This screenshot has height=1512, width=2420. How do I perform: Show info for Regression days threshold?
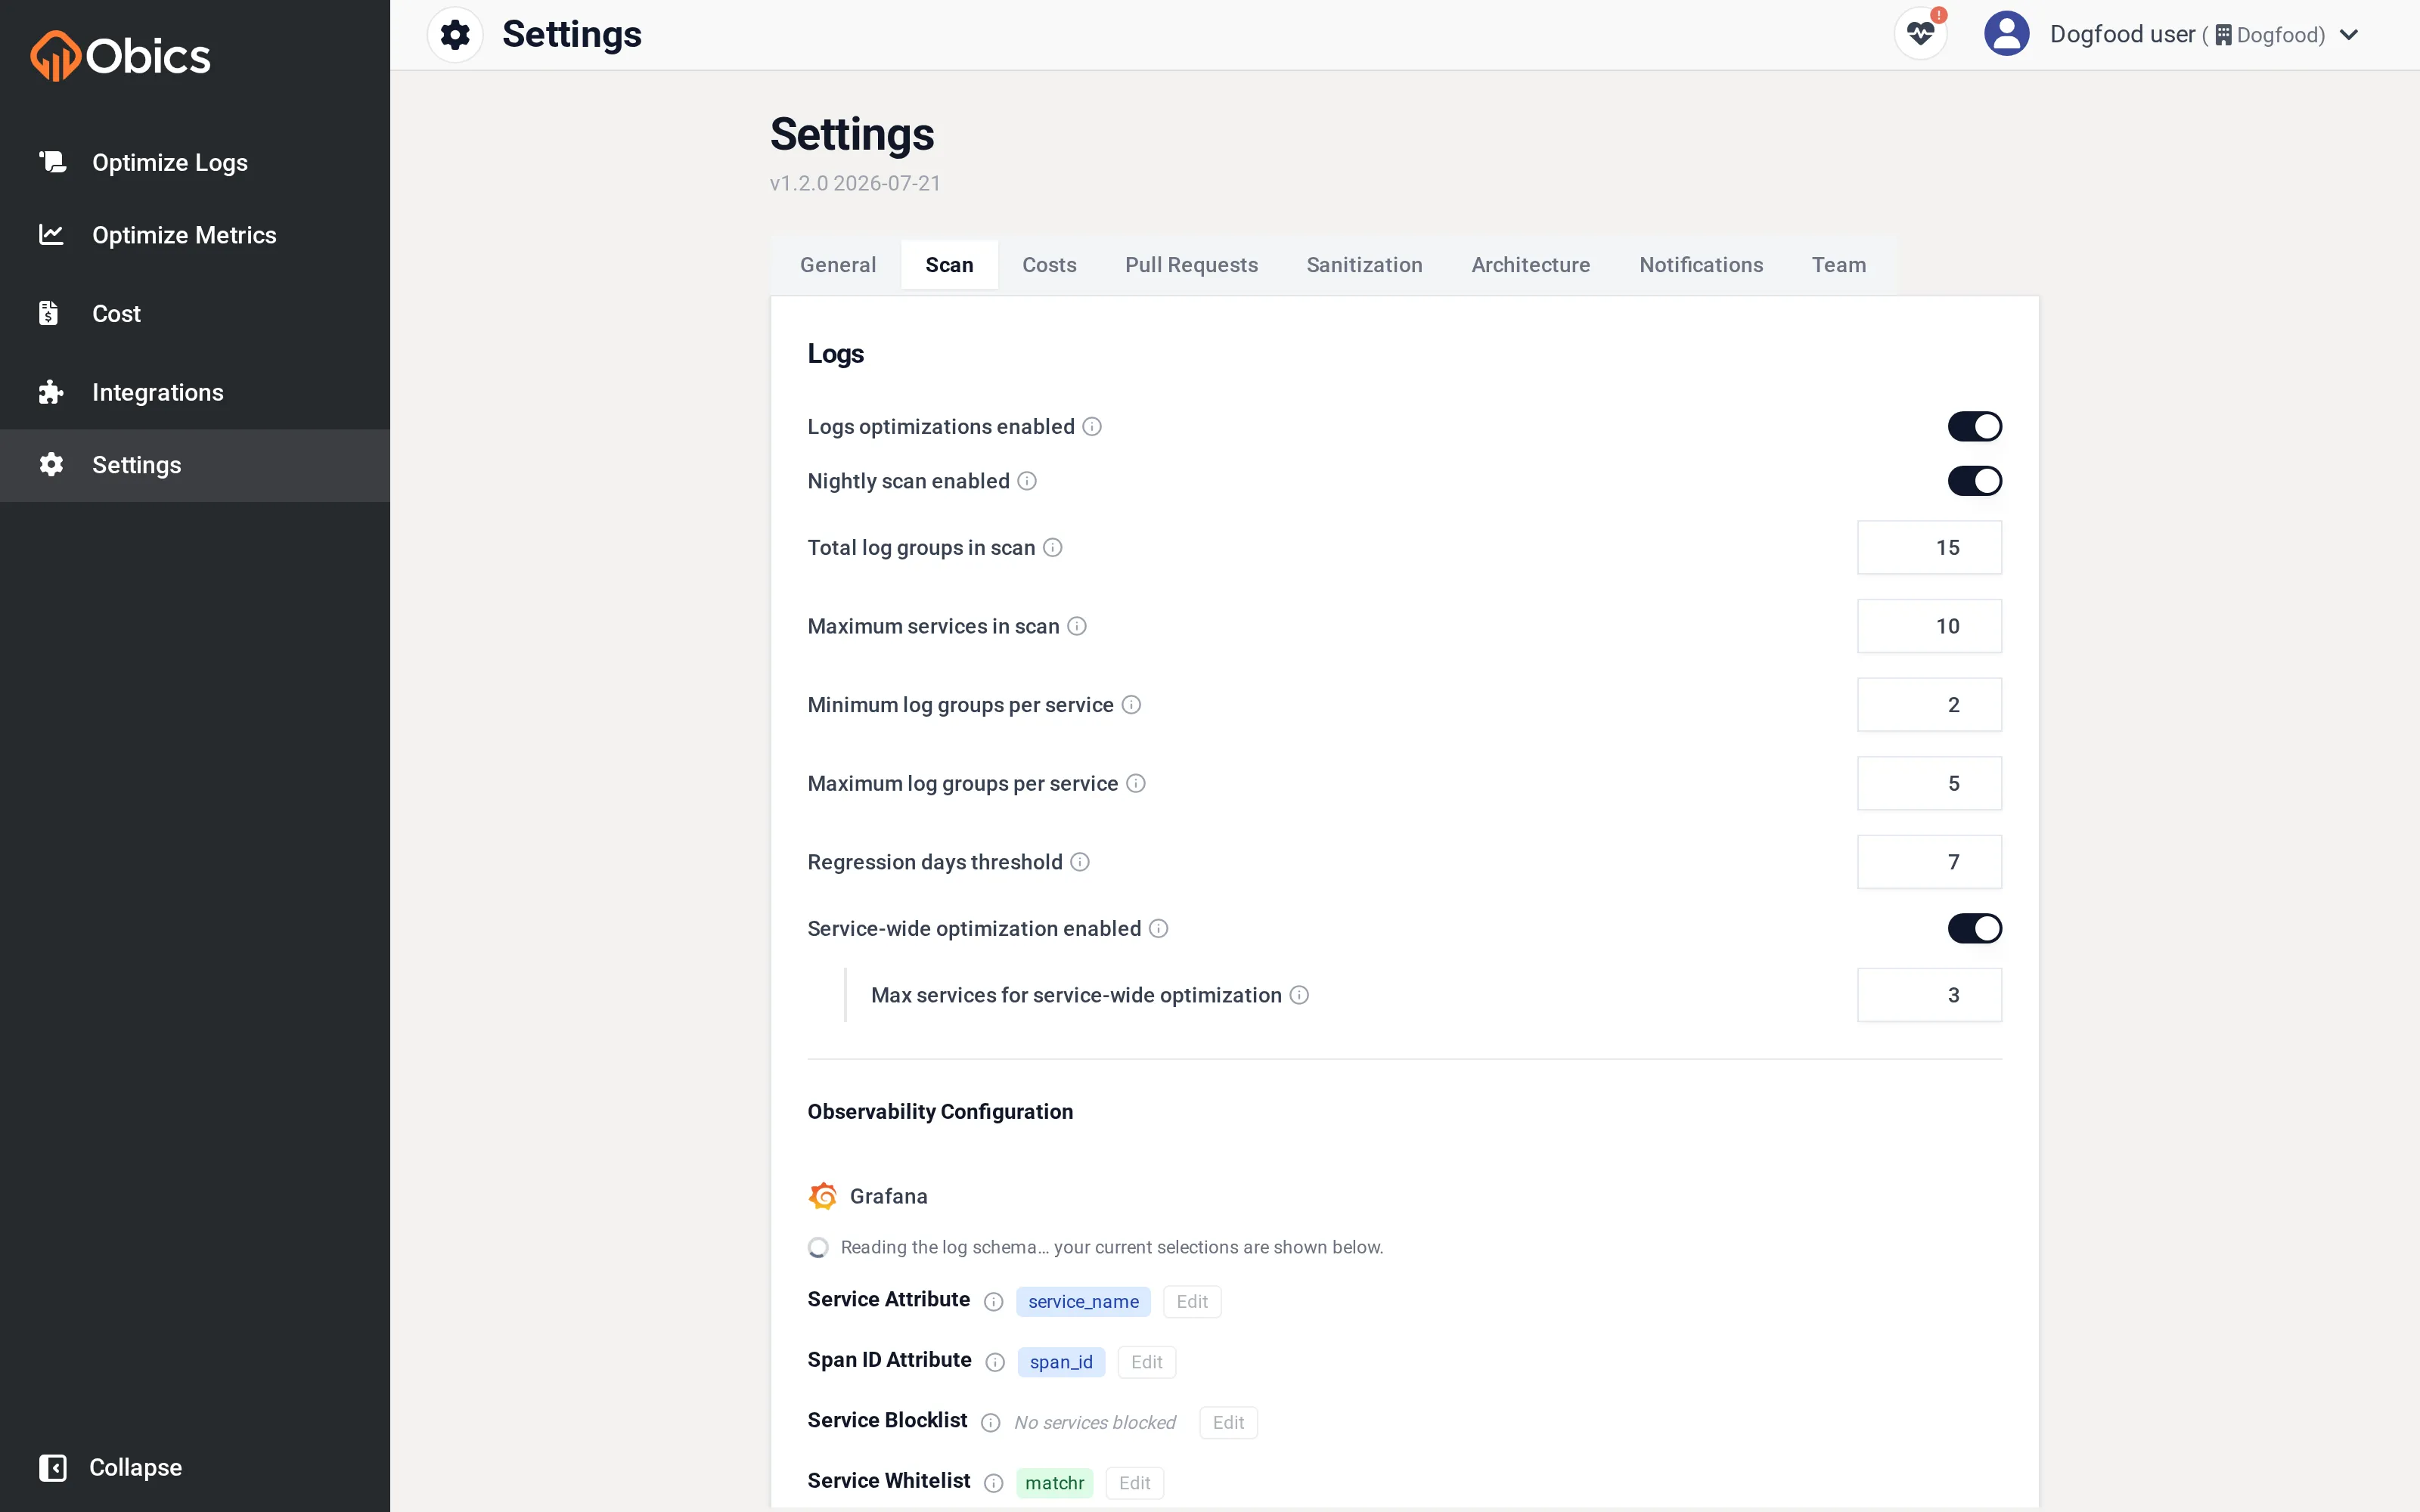pos(1080,862)
